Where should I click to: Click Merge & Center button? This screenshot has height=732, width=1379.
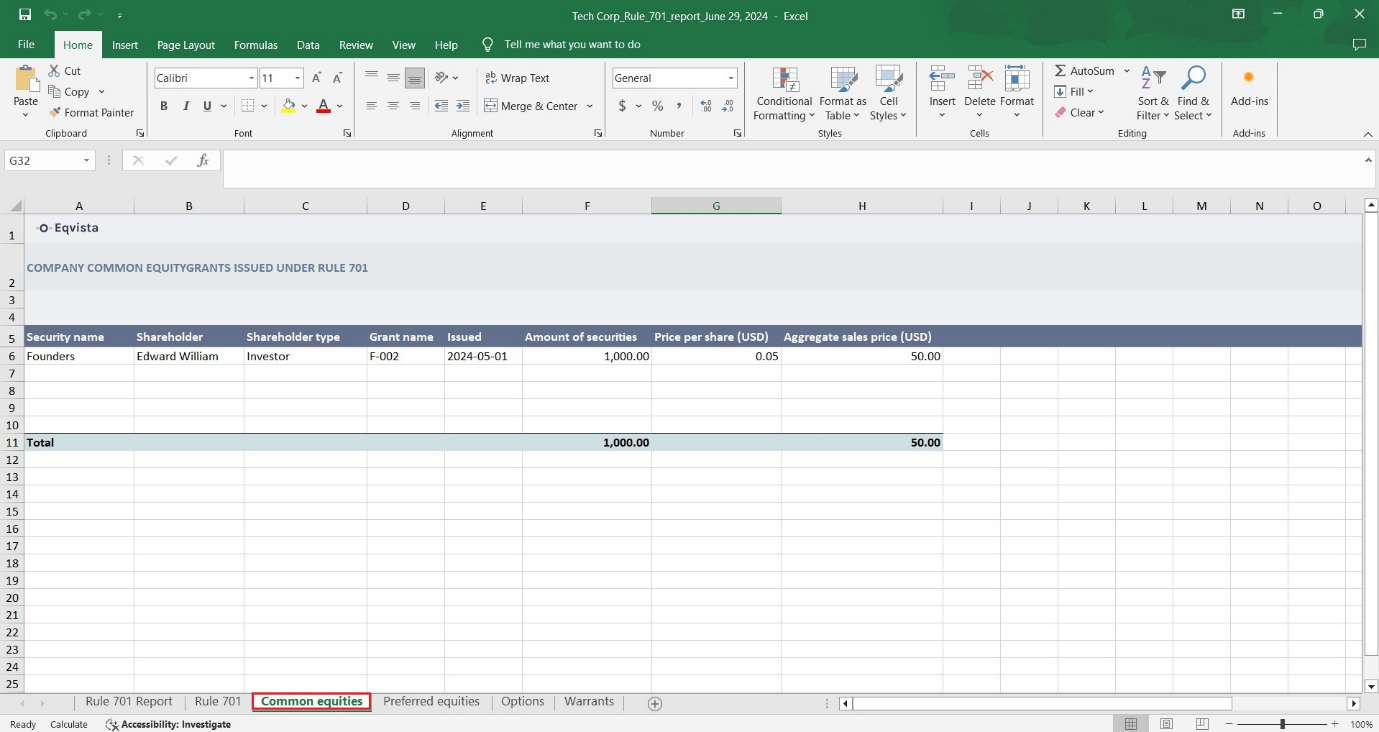click(x=531, y=106)
